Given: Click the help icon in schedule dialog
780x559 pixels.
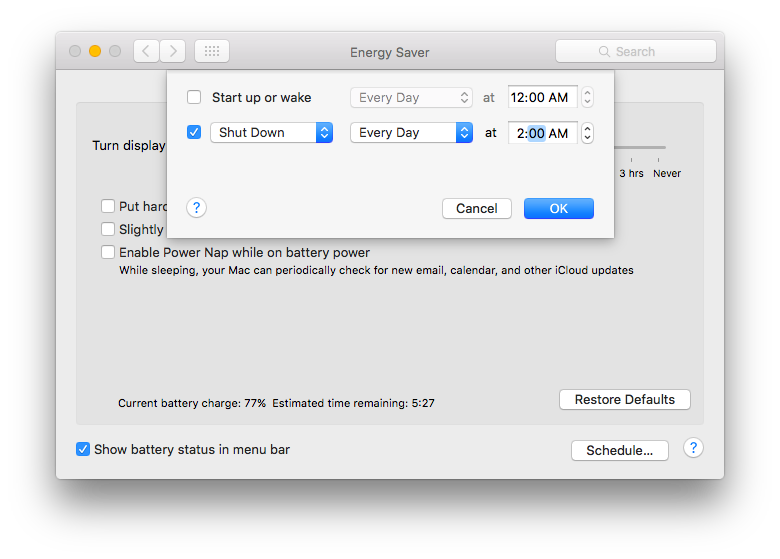Looking at the screenshot, I should coord(197,208).
